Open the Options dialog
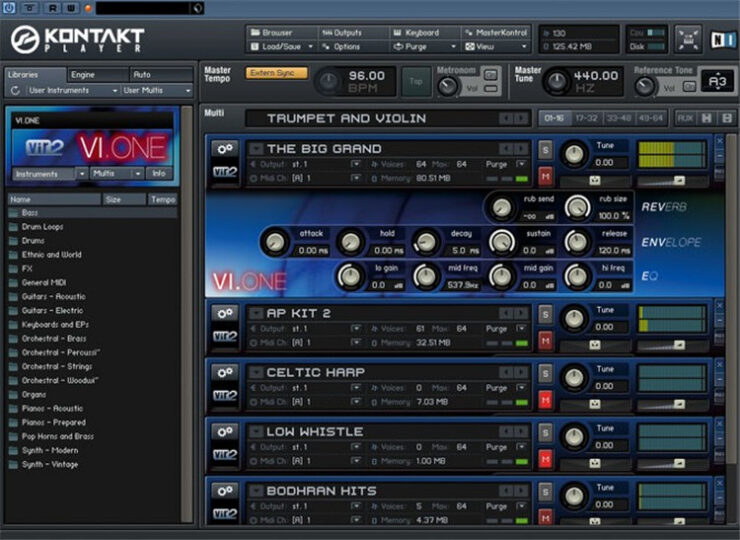This screenshot has width=740, height=540. pos(341,47)
